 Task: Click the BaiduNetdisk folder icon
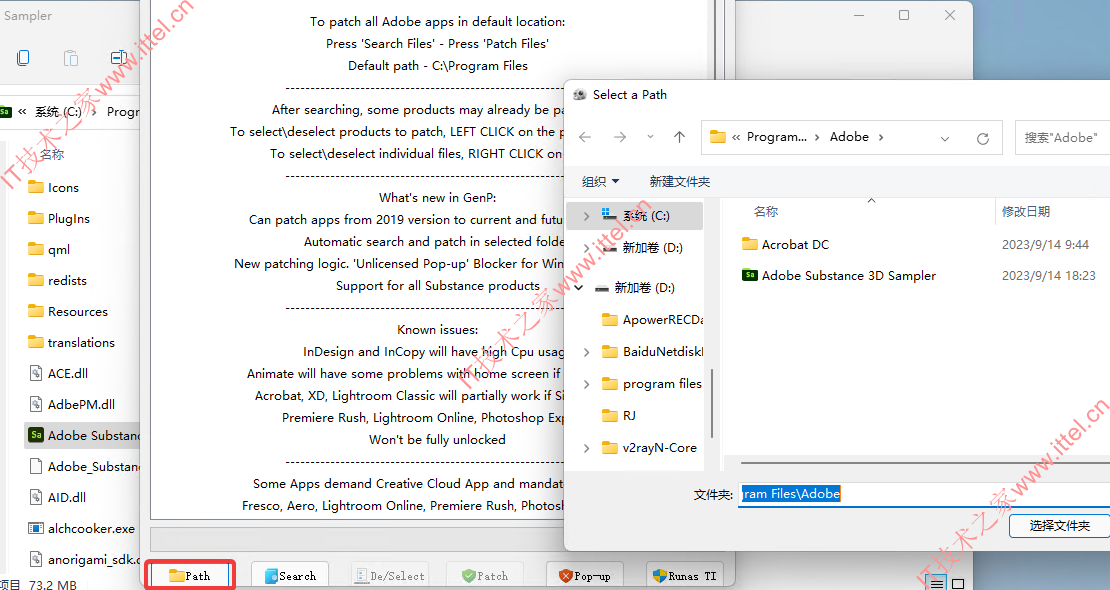[x=610, y=351]
